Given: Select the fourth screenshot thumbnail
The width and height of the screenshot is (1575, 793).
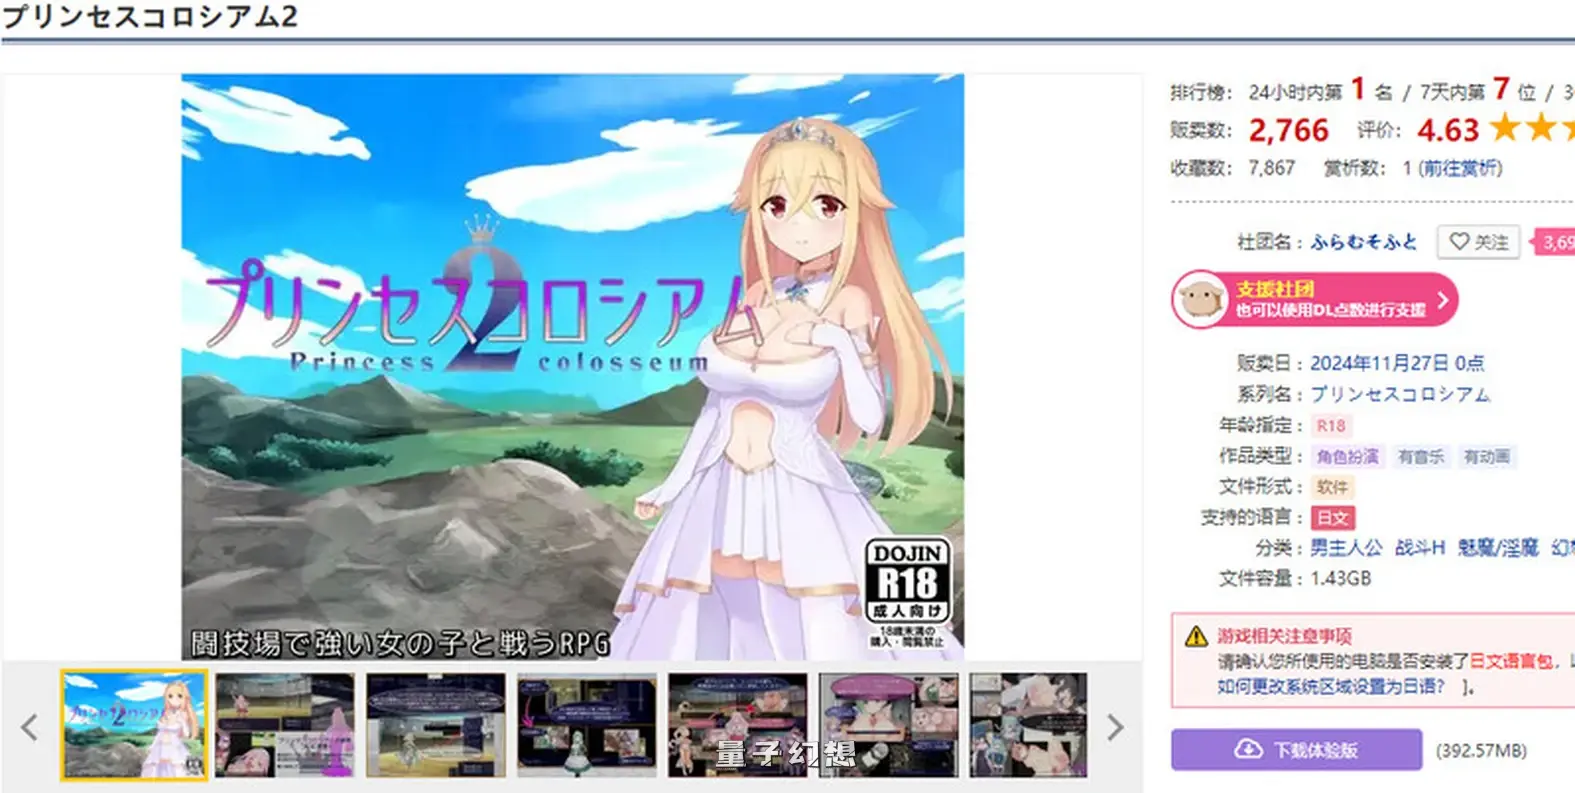Looking at the screenshot, I should pos(587,725).
